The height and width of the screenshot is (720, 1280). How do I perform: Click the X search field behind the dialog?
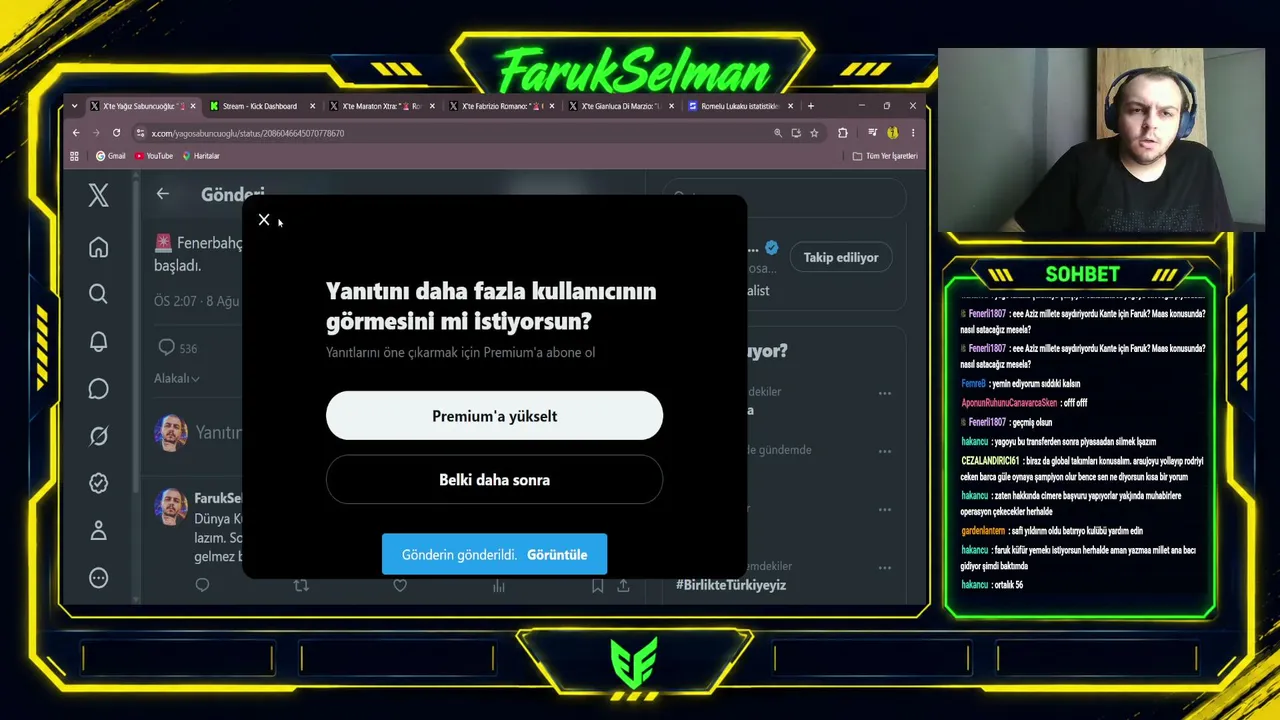pyautogui.click(x=785, y=197)
